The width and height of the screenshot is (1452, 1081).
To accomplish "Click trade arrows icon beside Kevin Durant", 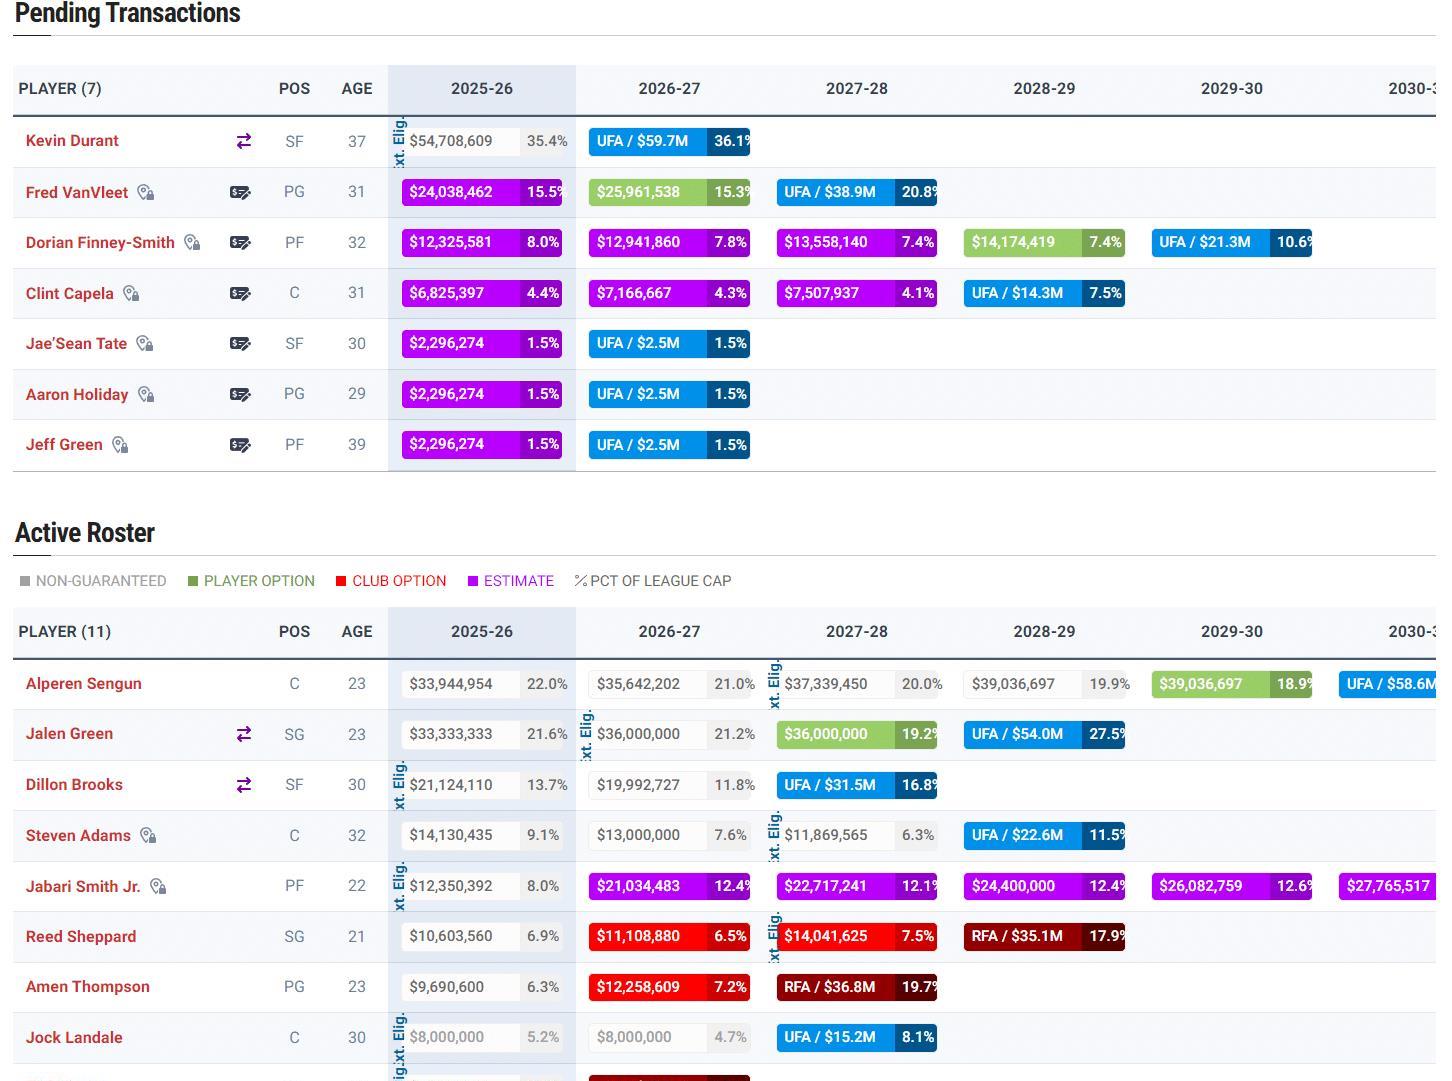I will (243, 141).
